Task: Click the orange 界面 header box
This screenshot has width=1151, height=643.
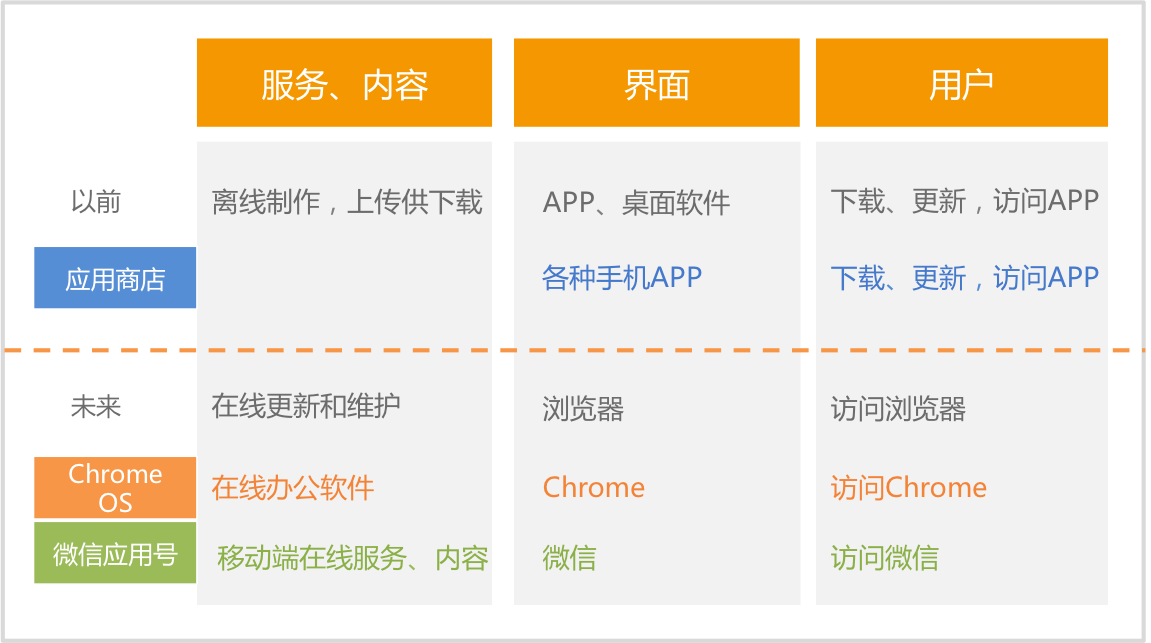Action: click(656, 83)
